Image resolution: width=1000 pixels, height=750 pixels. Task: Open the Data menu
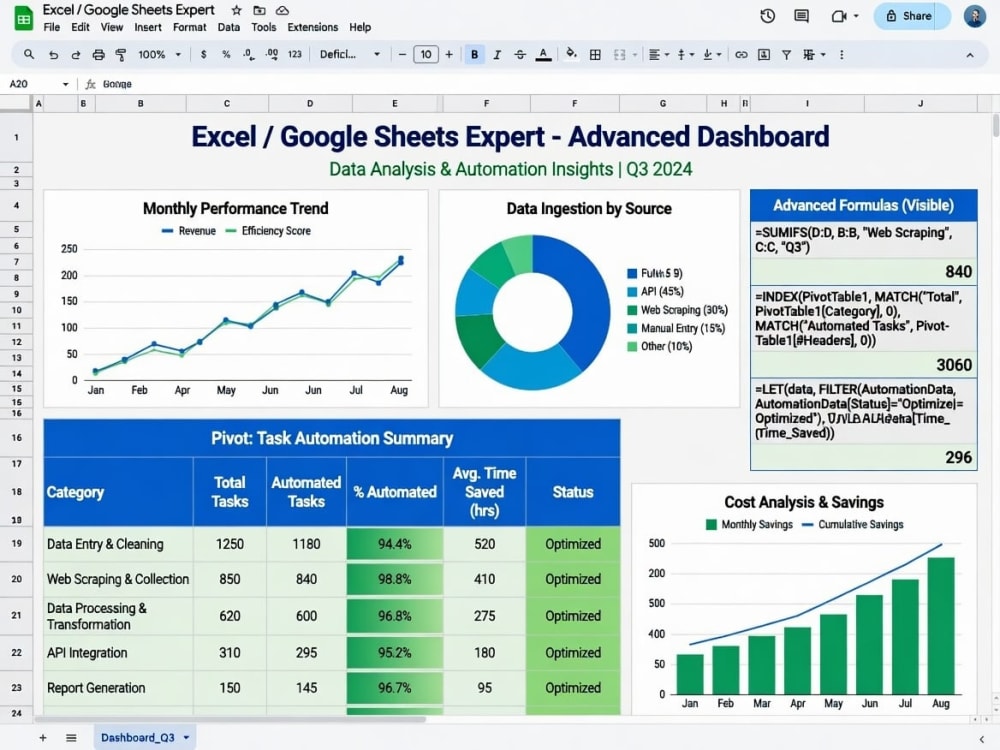(228, 27)
